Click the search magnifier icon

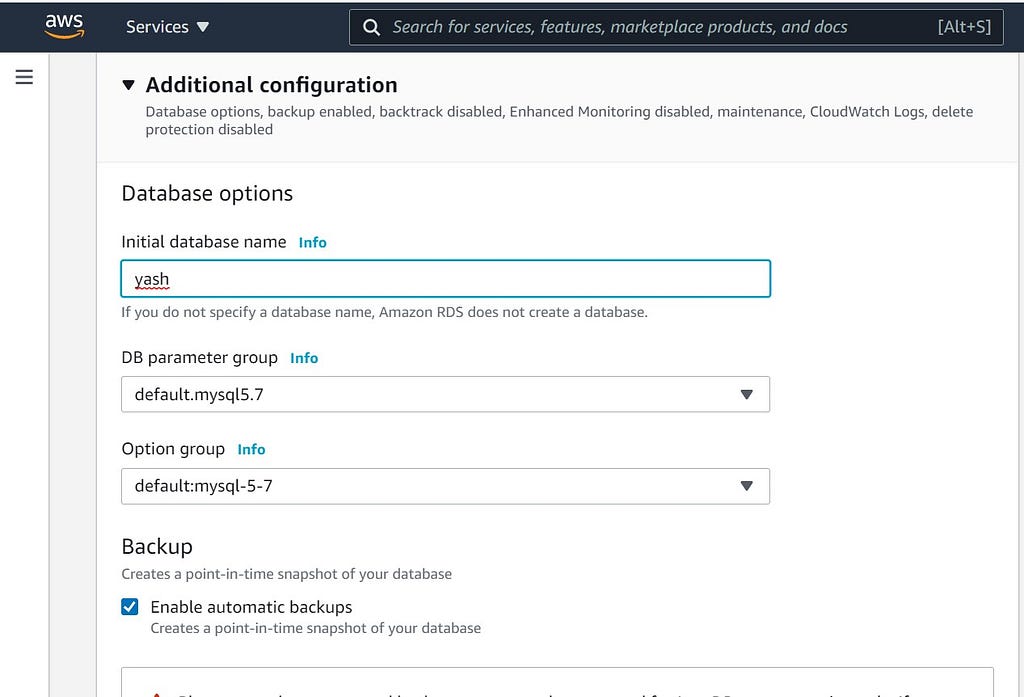(x=371, y=27)
